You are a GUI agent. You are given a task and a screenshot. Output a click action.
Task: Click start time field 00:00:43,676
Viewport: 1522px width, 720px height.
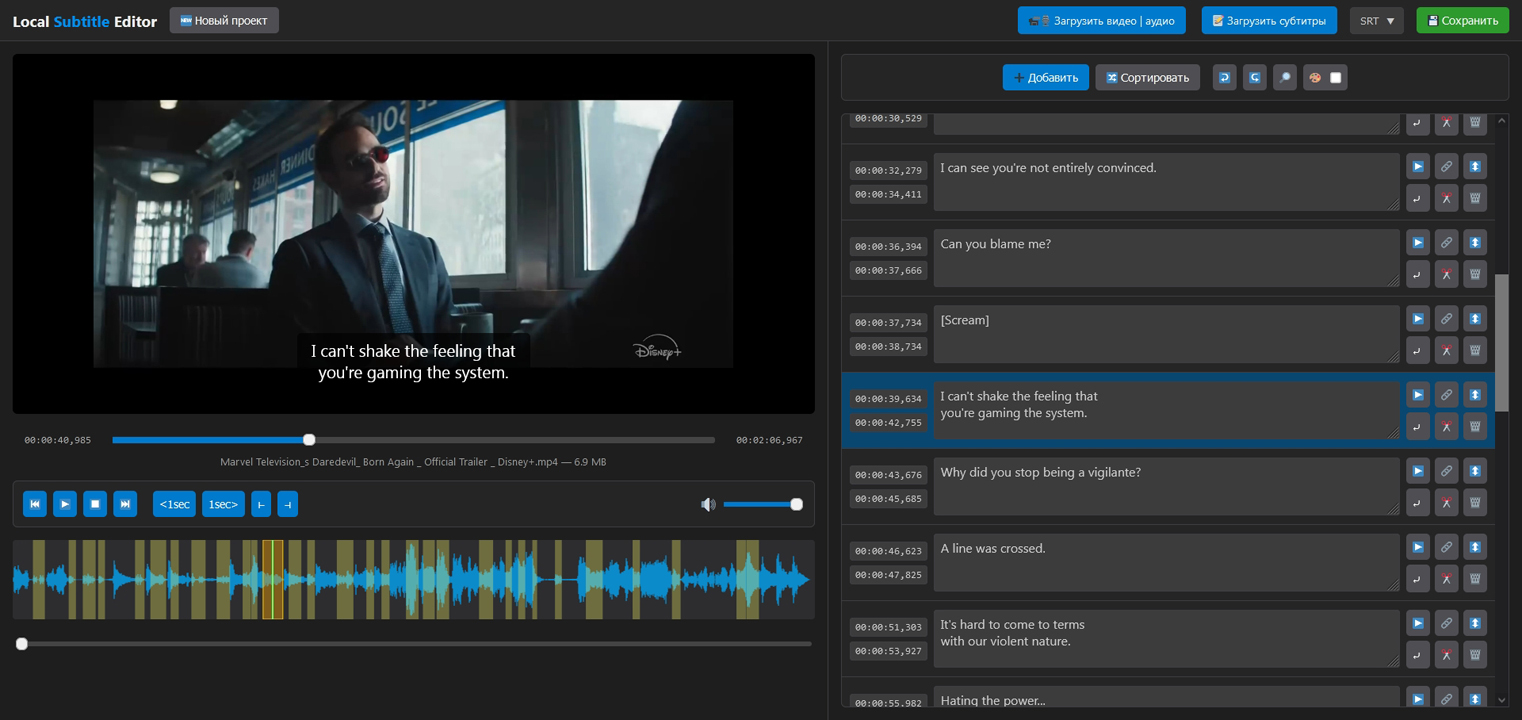pyautogui.click(x=888, y=474)
